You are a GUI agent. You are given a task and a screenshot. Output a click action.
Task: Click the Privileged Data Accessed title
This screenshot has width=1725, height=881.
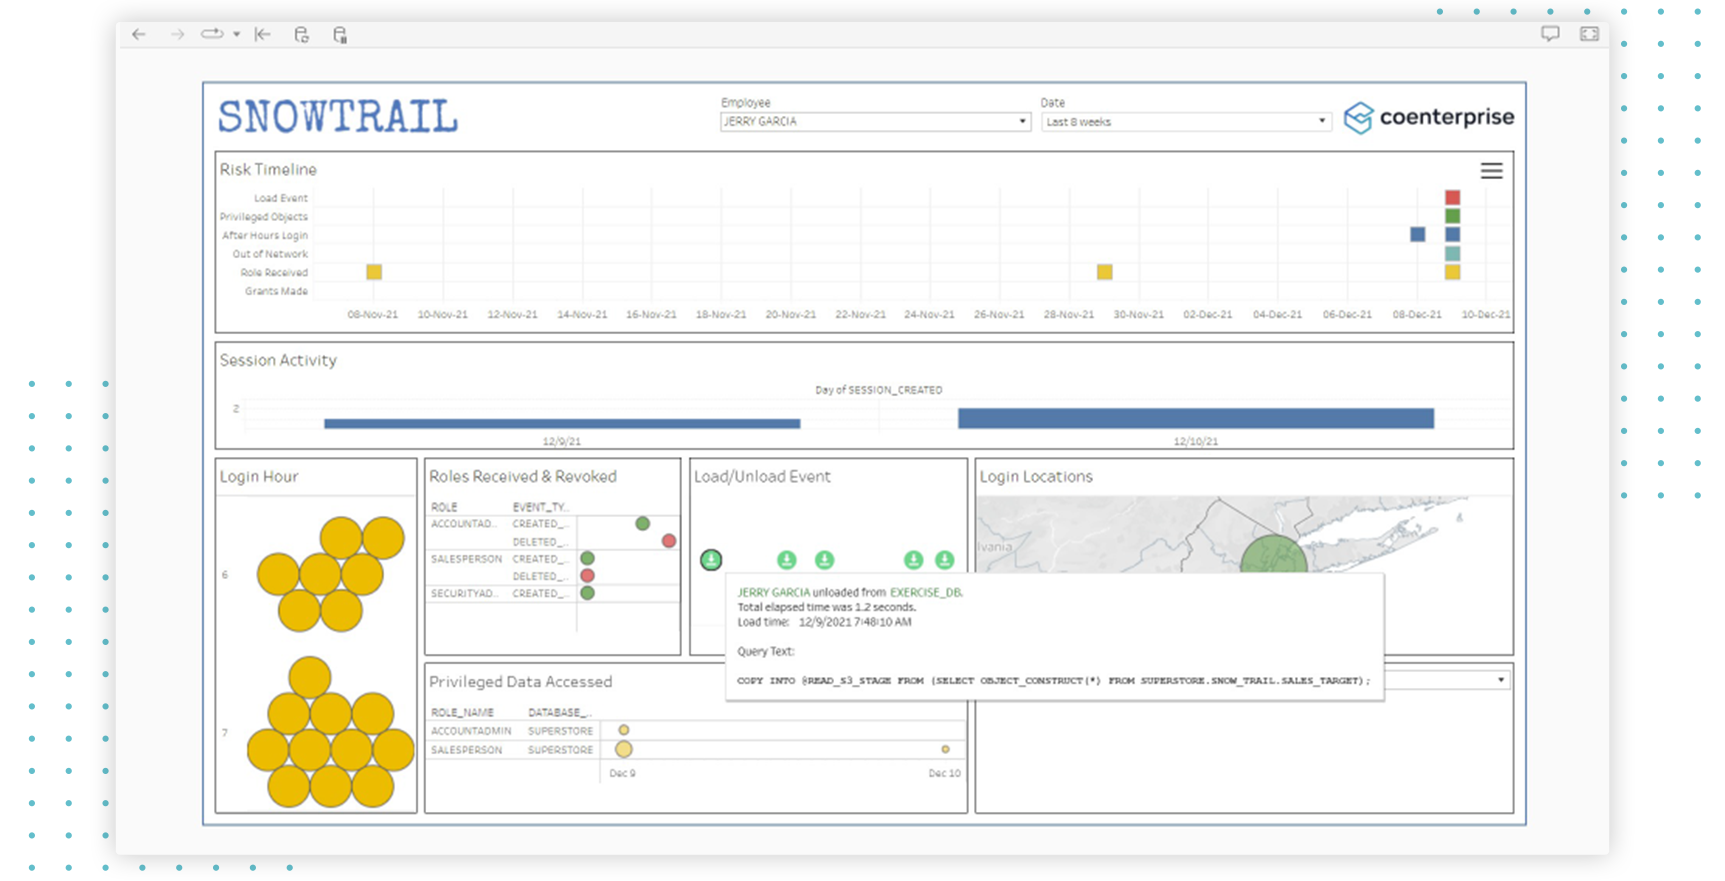coord(520,682)
